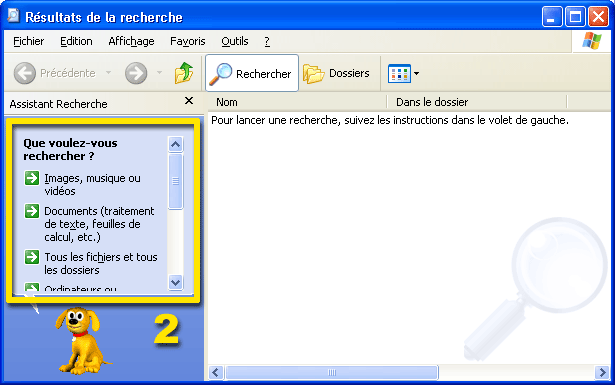The image size is (615, 385).
Task: Open the Outils menu
Action: click(235, 41)
